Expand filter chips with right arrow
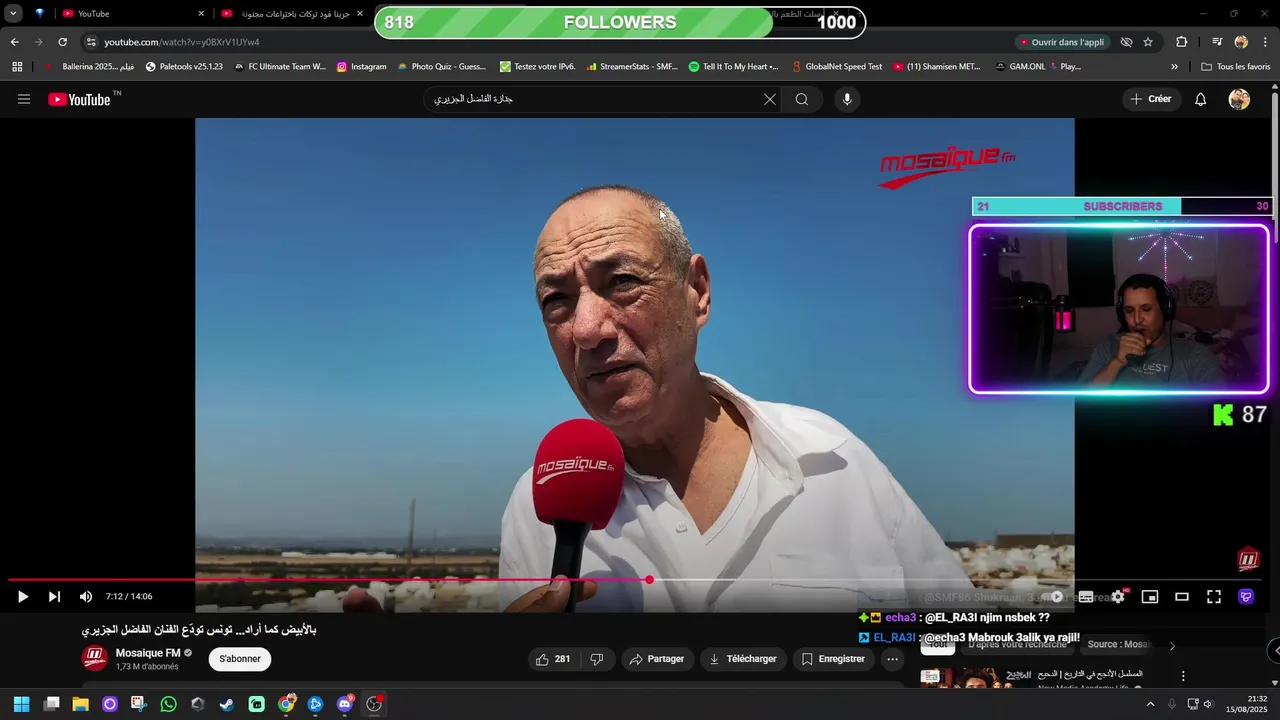The height and width of the screenshot is (720, 1280). point(1172,645)
